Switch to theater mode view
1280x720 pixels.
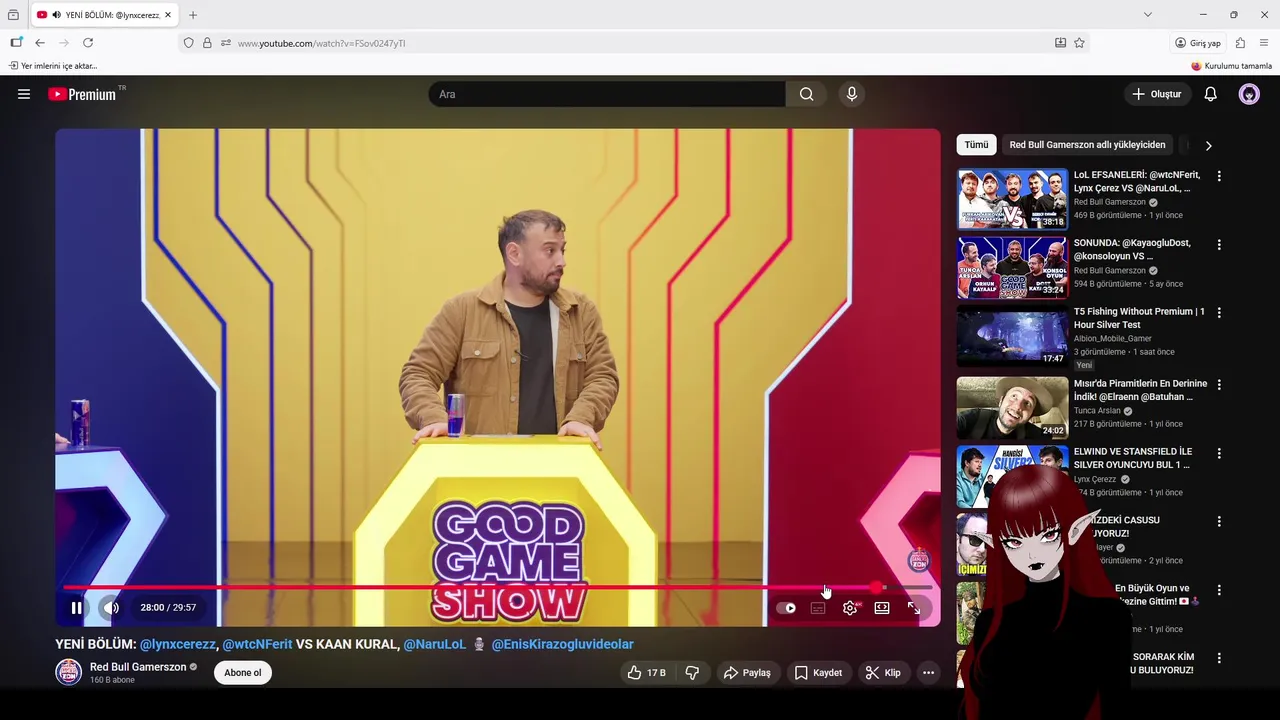coord(882,608)
